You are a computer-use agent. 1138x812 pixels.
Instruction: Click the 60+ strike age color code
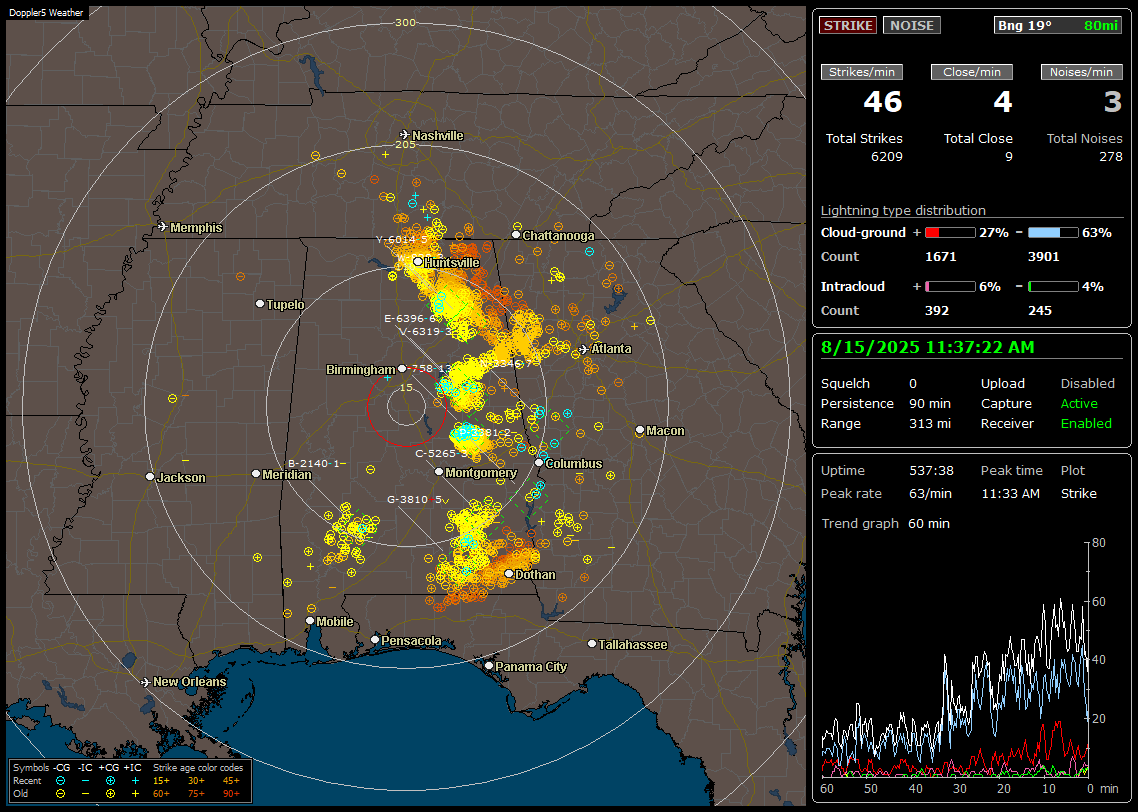[161, 794]
